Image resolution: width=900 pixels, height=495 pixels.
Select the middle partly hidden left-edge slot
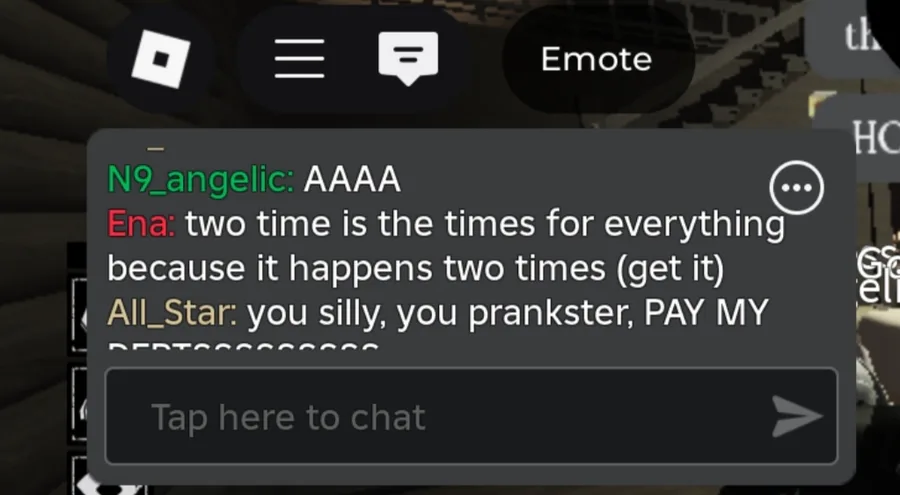tap(79, 404)
